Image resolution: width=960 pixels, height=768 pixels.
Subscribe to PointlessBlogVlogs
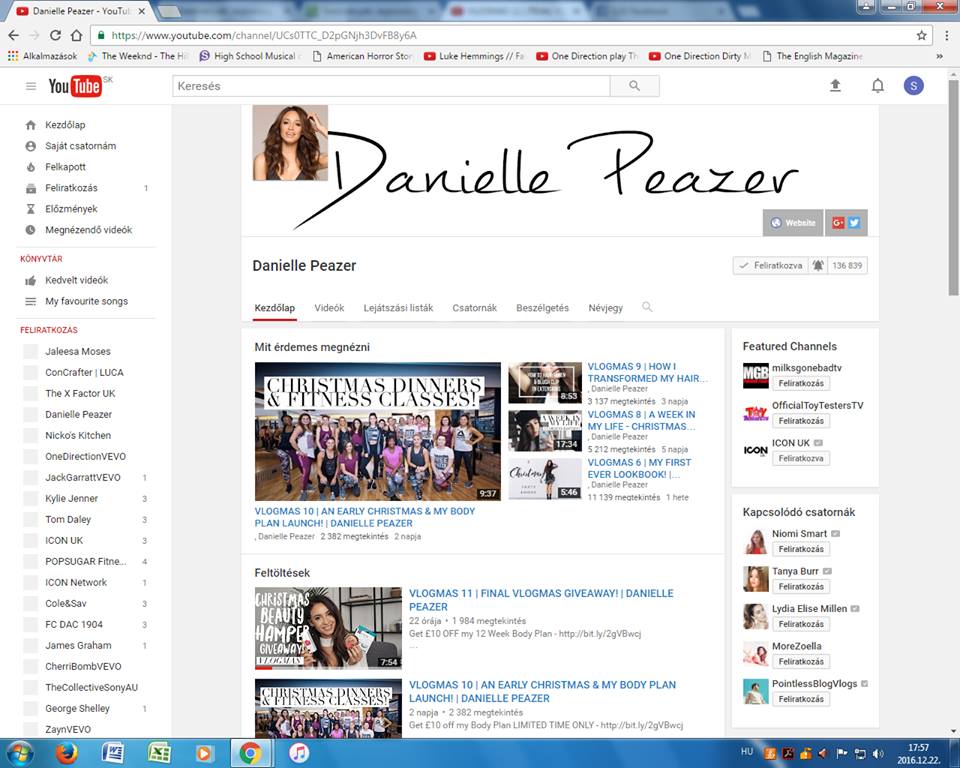[x=801, y=699]
